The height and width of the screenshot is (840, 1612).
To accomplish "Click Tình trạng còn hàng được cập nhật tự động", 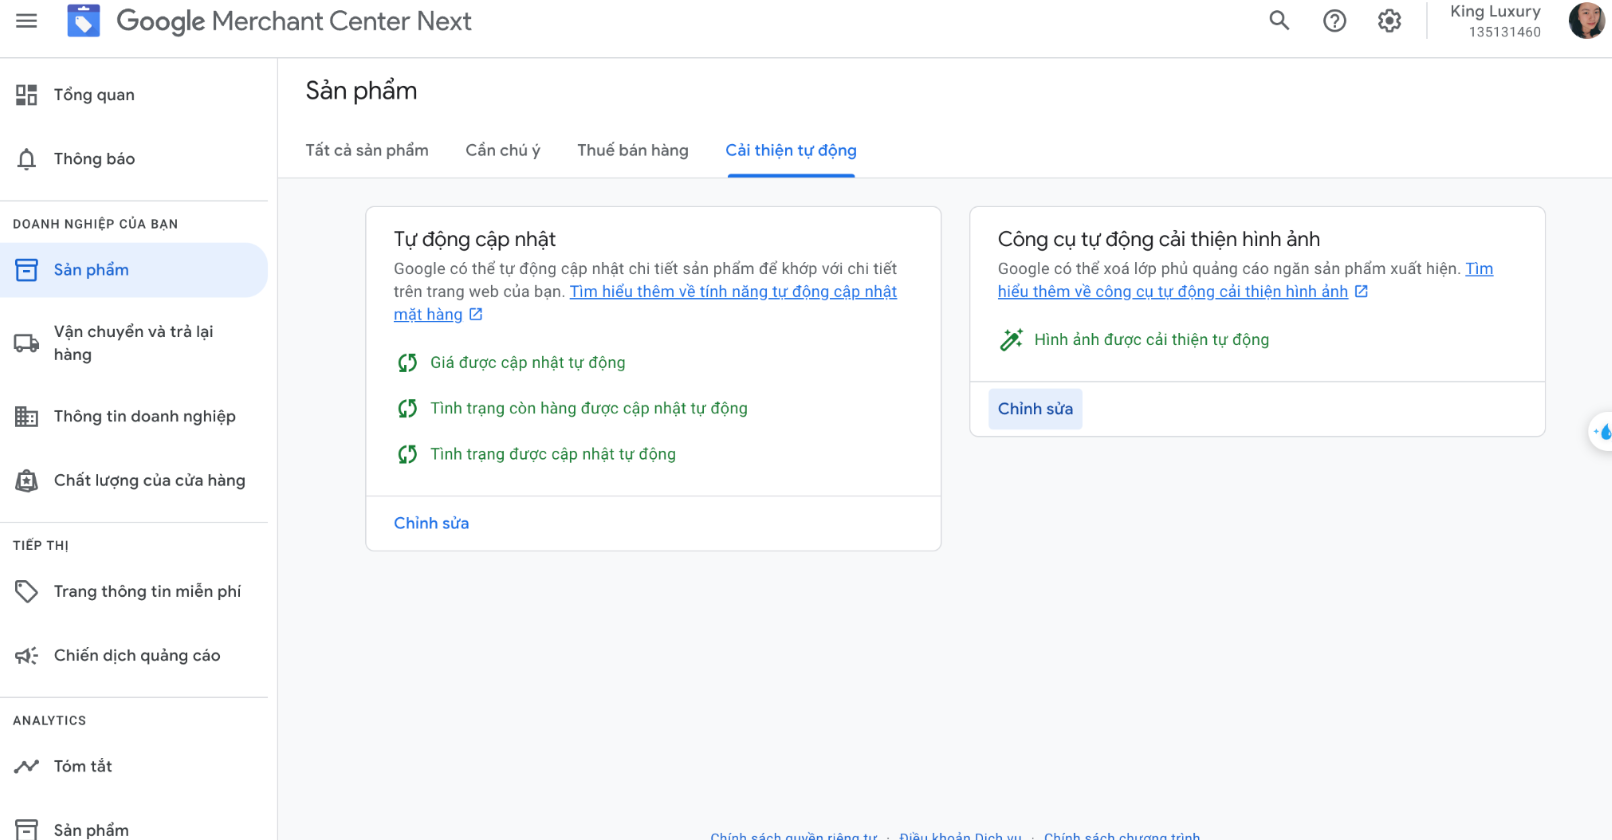I will [x=589, y=409].
